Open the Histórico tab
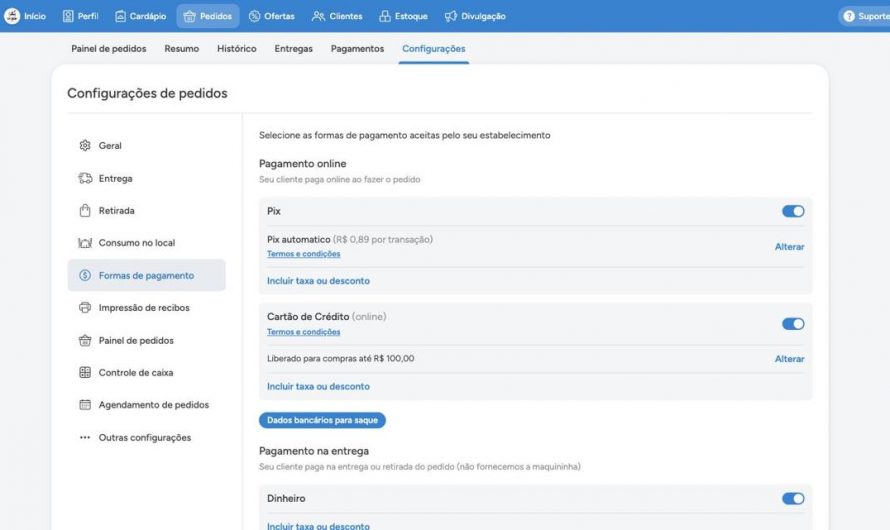The image size is (890, 530). (x=237, y=49)
